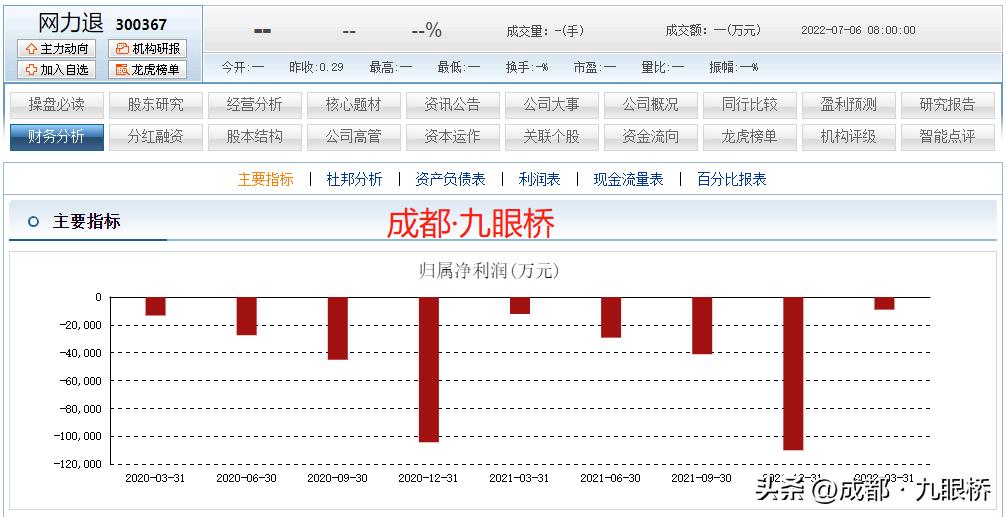
Task: Go to 百分比报表 sub-link
Action: pyautogui.click(x=731, y=179)
